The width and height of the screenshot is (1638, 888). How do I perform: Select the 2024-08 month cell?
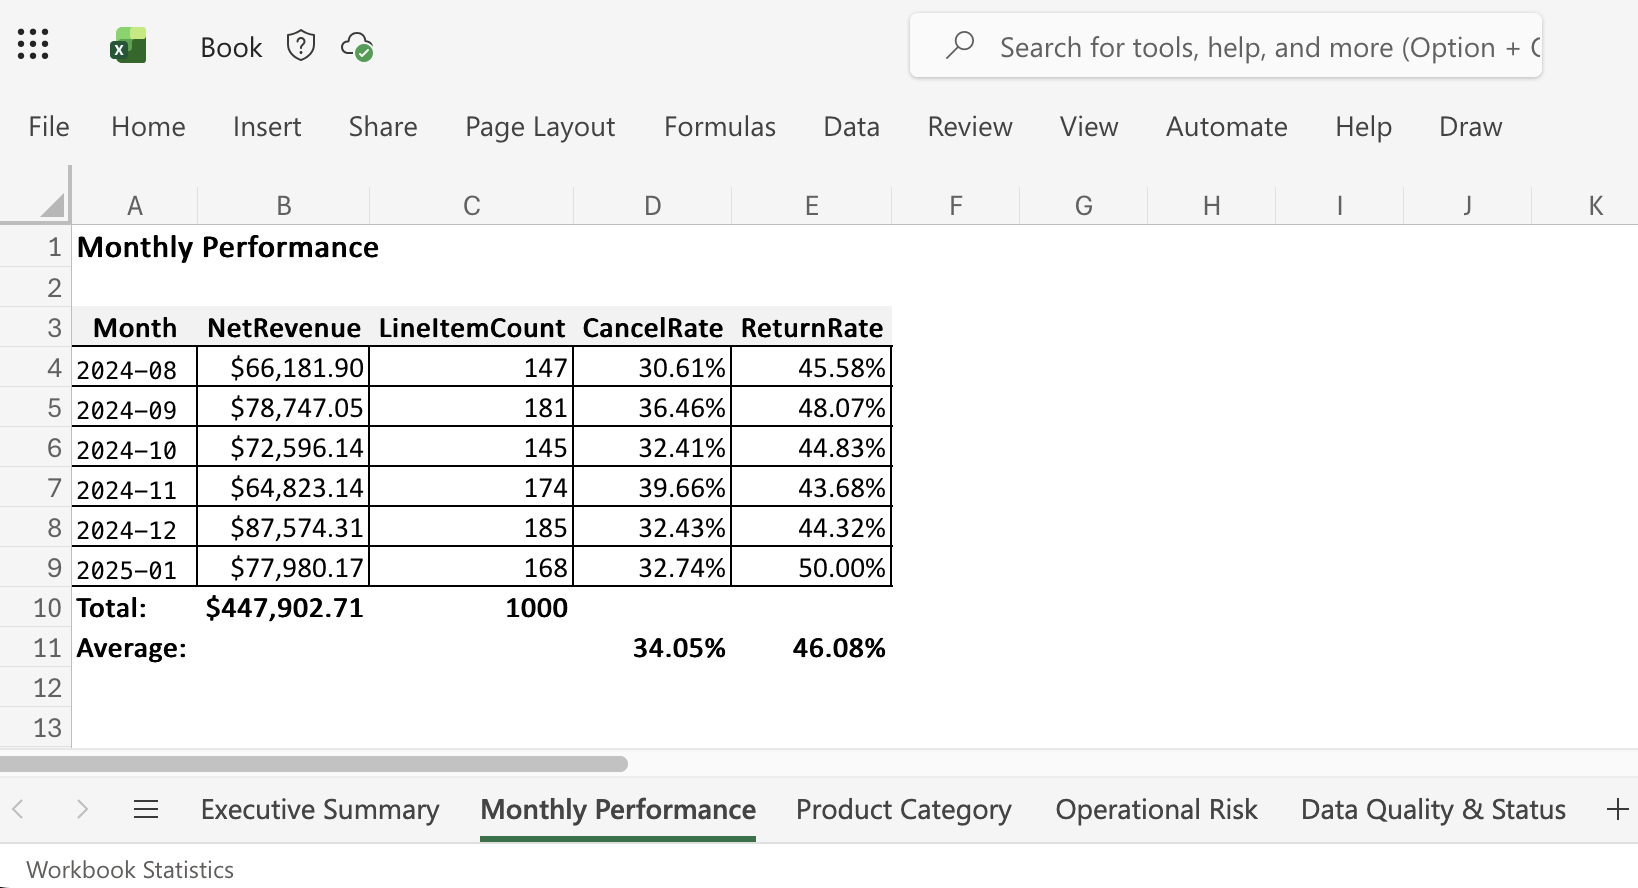point(135,367)
